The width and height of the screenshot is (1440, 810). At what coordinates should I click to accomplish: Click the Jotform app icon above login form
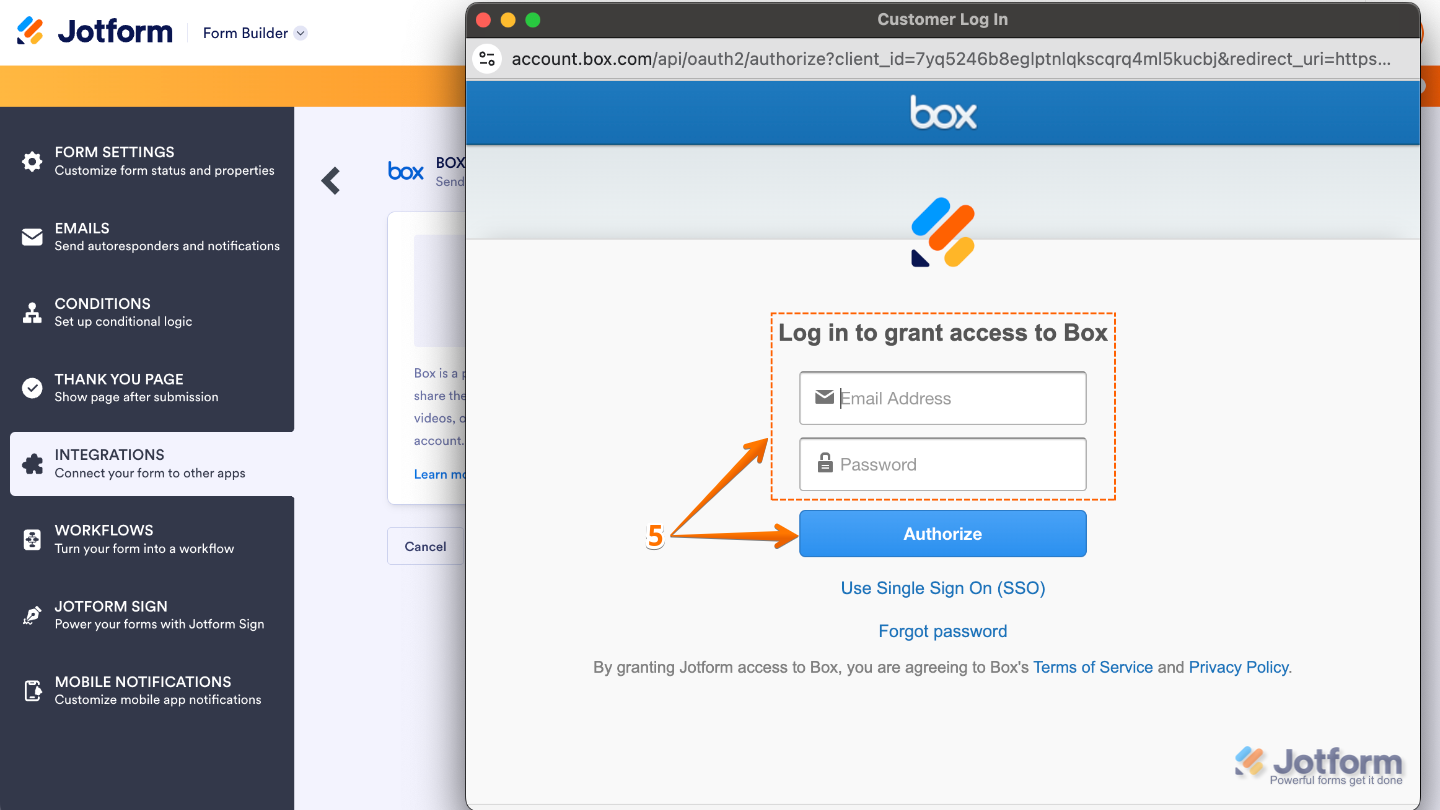click(x=943, y=232)
